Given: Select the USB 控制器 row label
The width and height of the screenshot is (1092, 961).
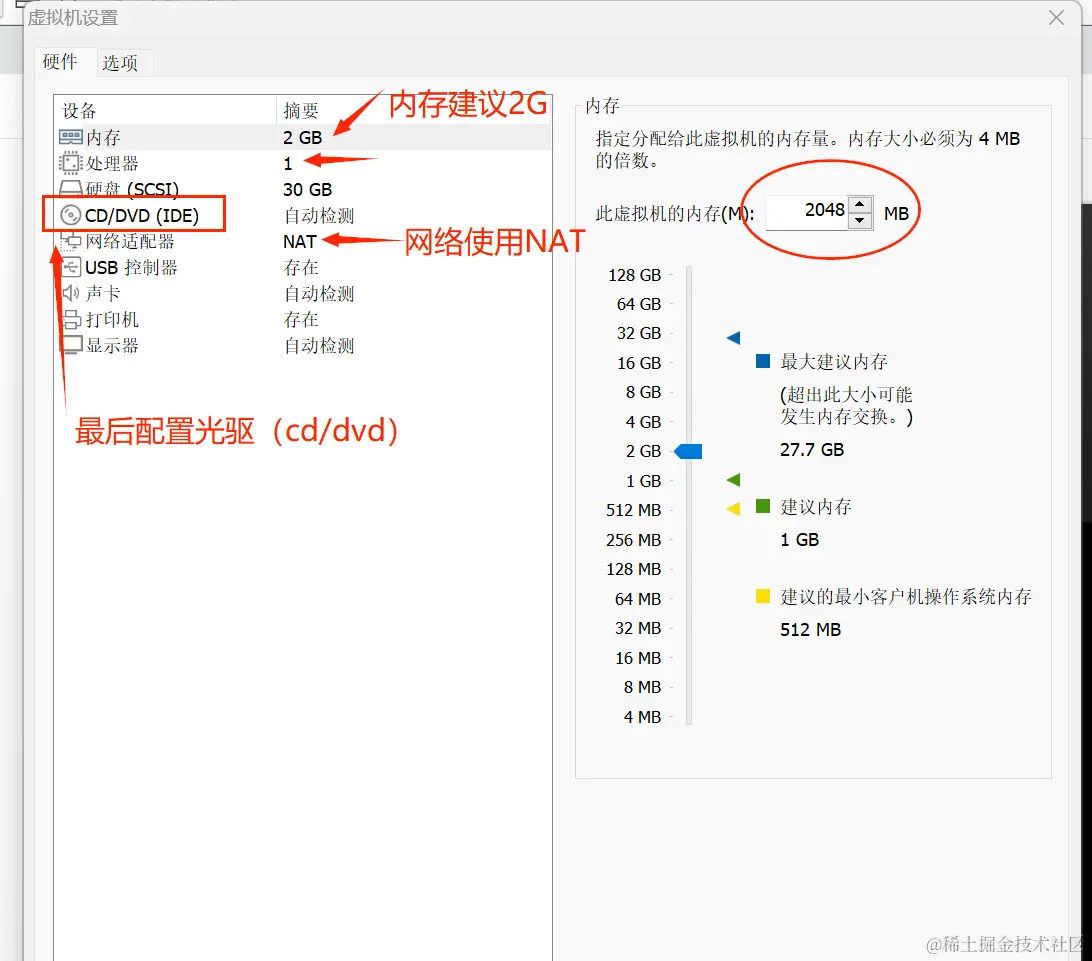Looking at the screenshot, I should coord(131,267).
